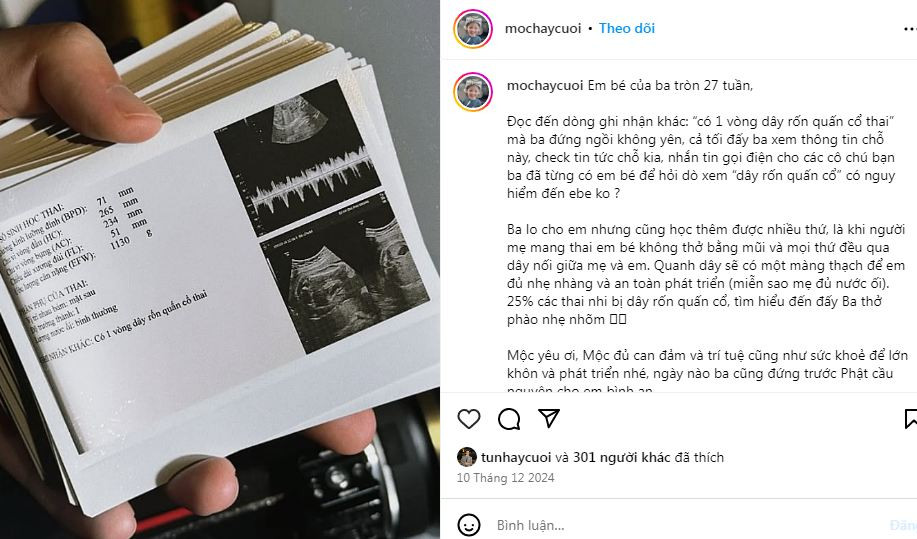Save the post with bookmark icon
The image size is (917, 539).
(911, 419)
